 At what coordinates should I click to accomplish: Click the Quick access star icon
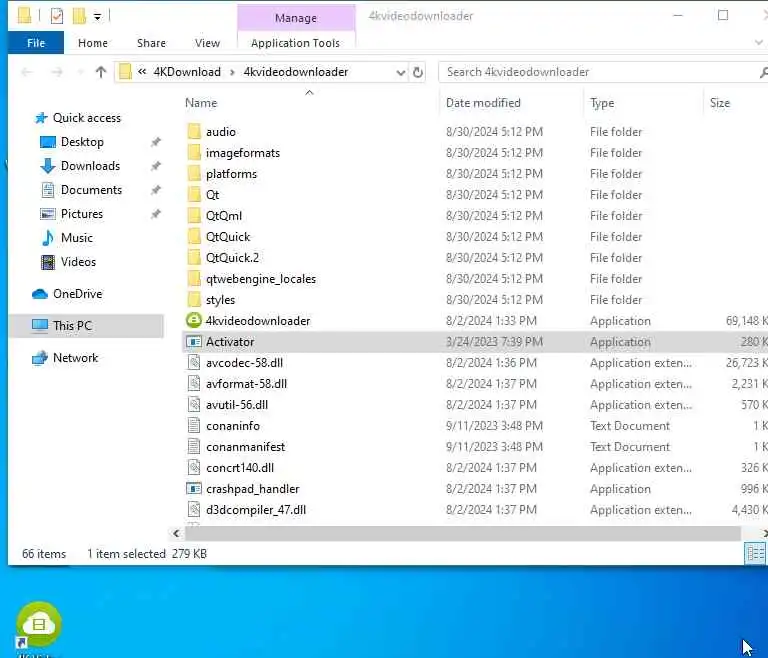(x=41, y=118)
